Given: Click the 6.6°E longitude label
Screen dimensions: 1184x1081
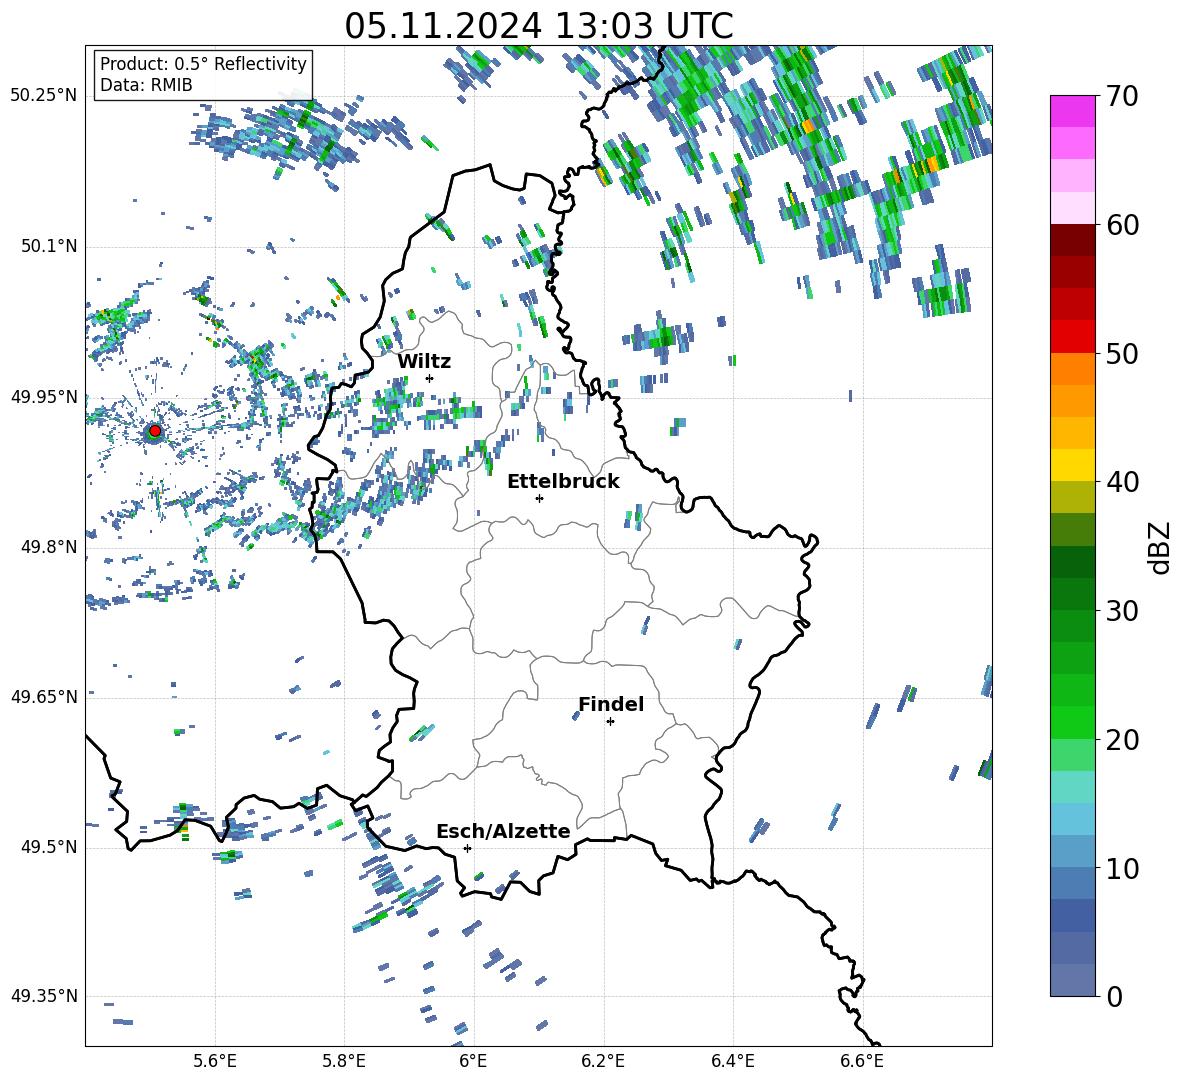Looking at the screenshot, I should 862,1061.
